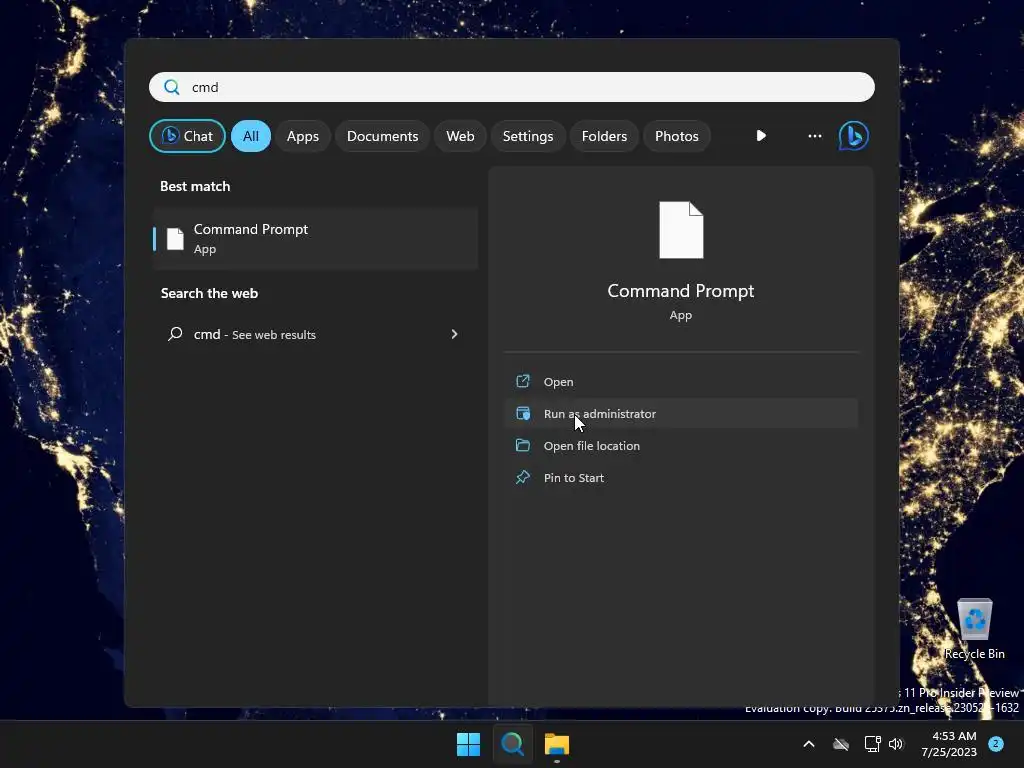Select the Recycle Bin desktop icon
This screenshot has height=768, width=1024.
pyautogui.click(x=974, y=629)
